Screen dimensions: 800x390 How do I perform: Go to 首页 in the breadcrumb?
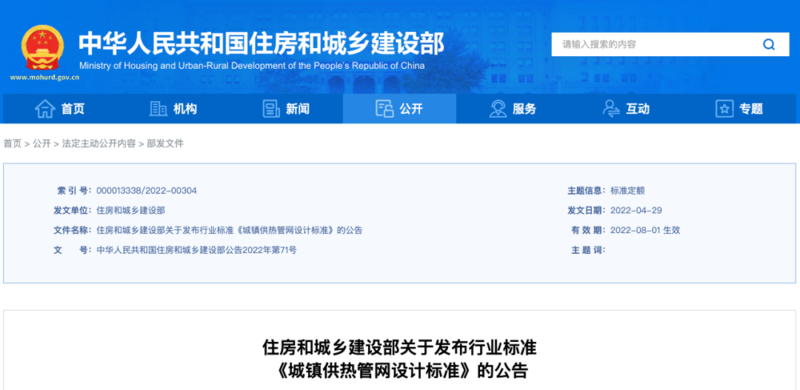click(12, 144)
